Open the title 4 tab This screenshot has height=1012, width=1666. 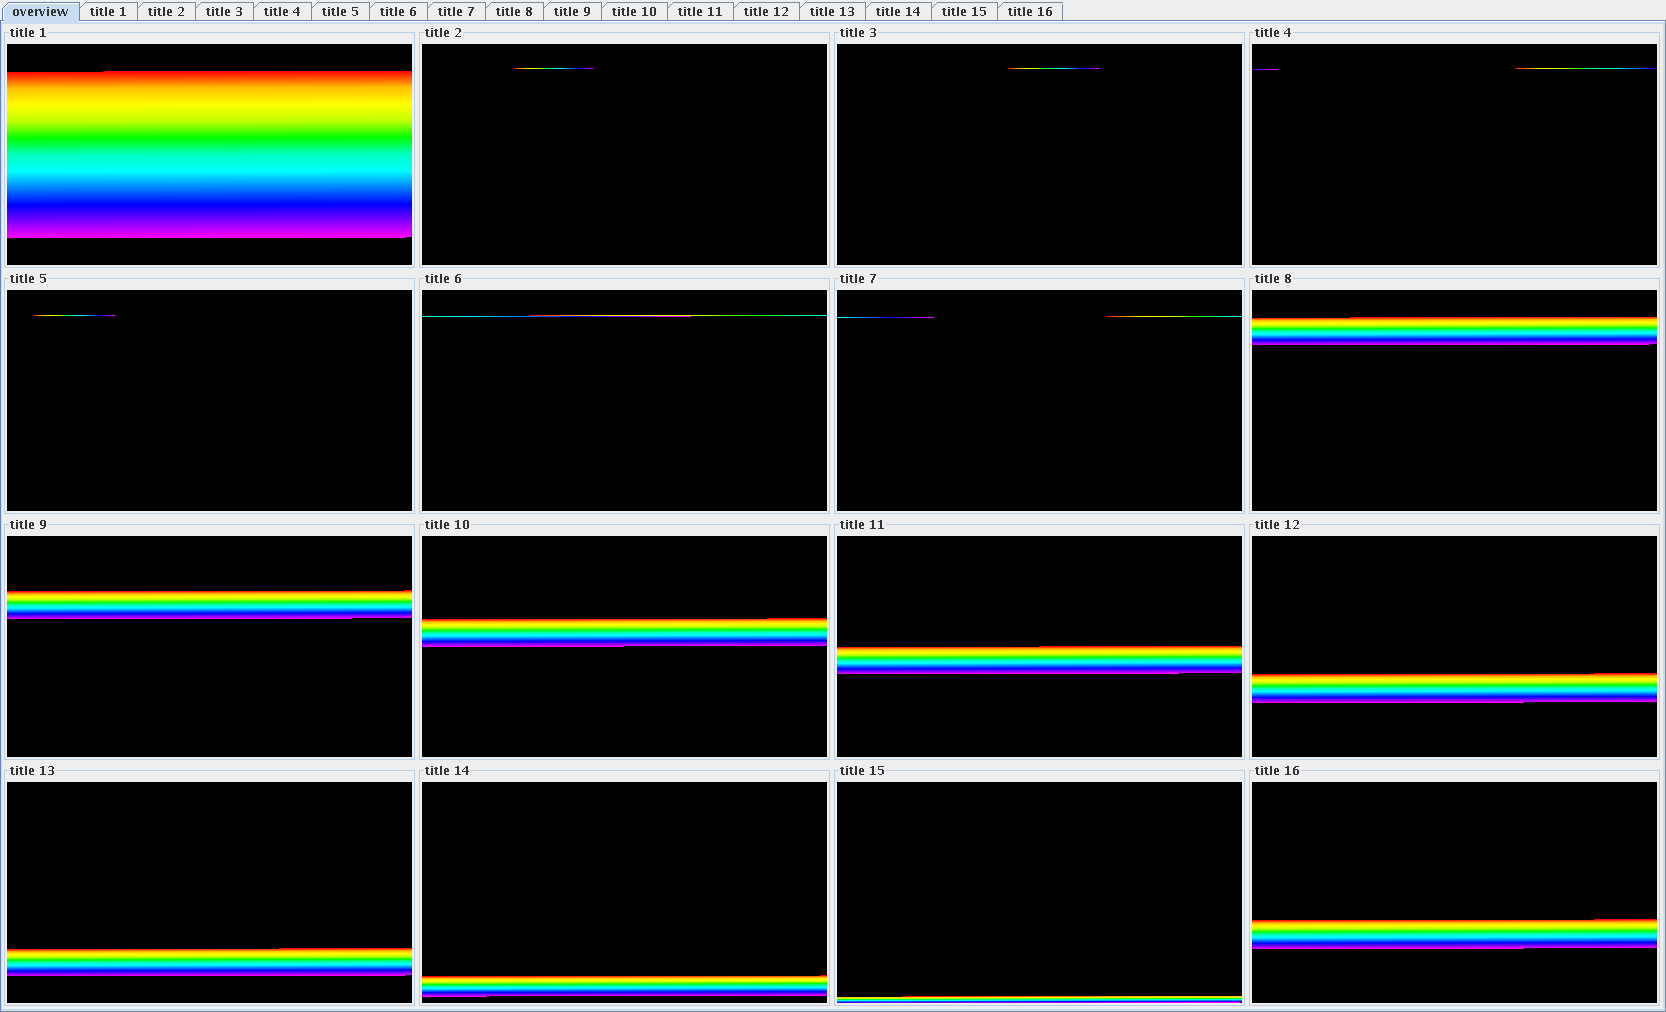(282, 12)
